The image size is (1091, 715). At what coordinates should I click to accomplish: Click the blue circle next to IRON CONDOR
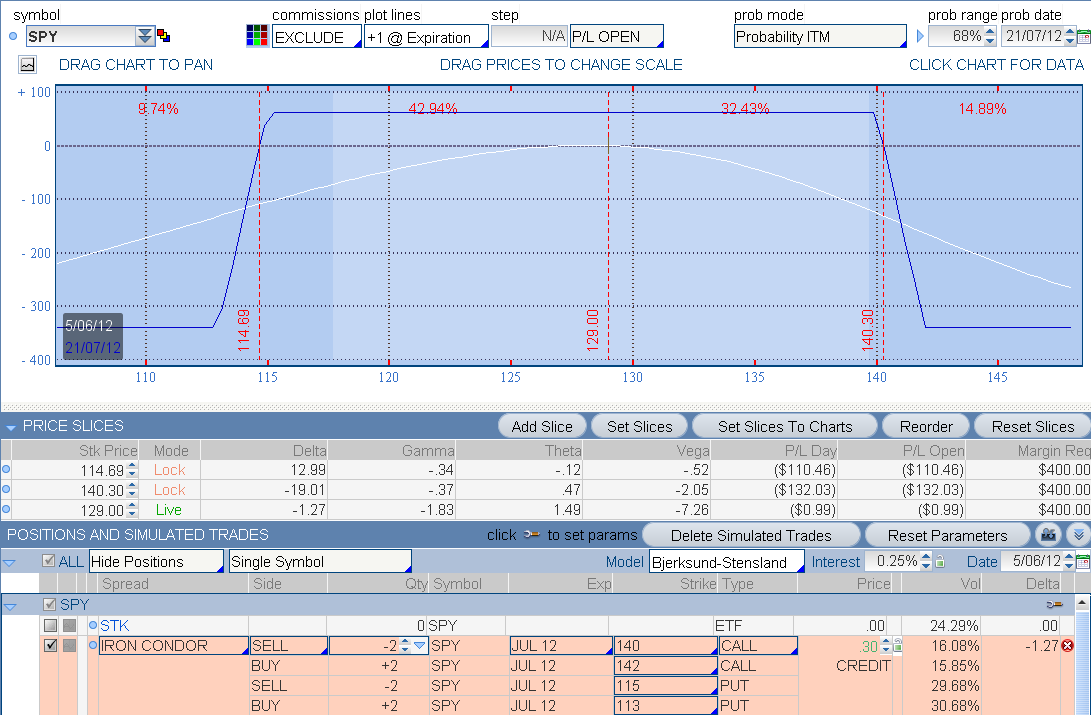93,645
